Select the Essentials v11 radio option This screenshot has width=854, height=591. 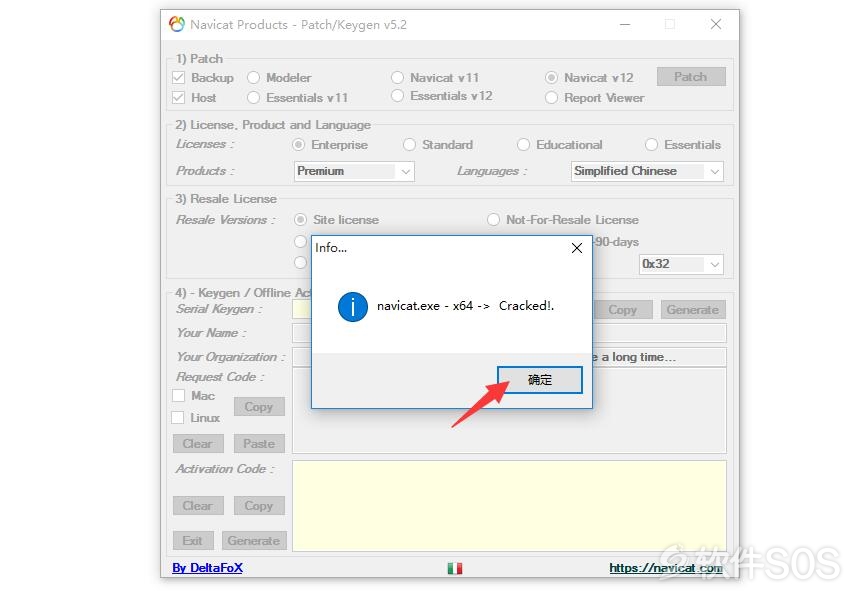pyautogui.click(x=253, y=98)
